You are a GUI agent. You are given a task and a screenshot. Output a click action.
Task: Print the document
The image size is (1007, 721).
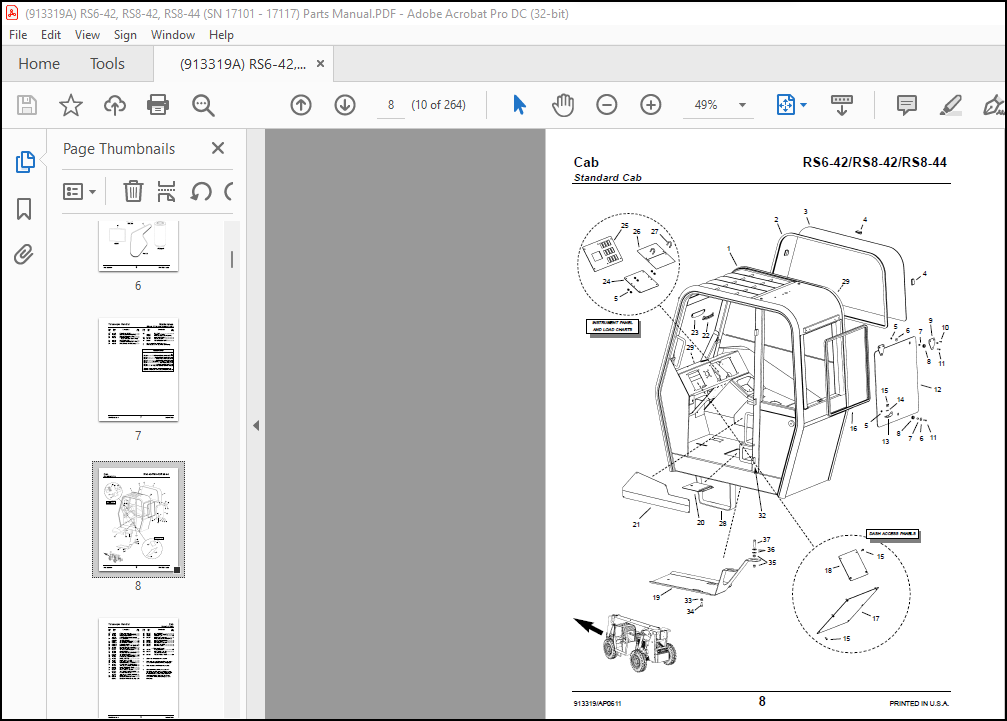coord(158,105)
